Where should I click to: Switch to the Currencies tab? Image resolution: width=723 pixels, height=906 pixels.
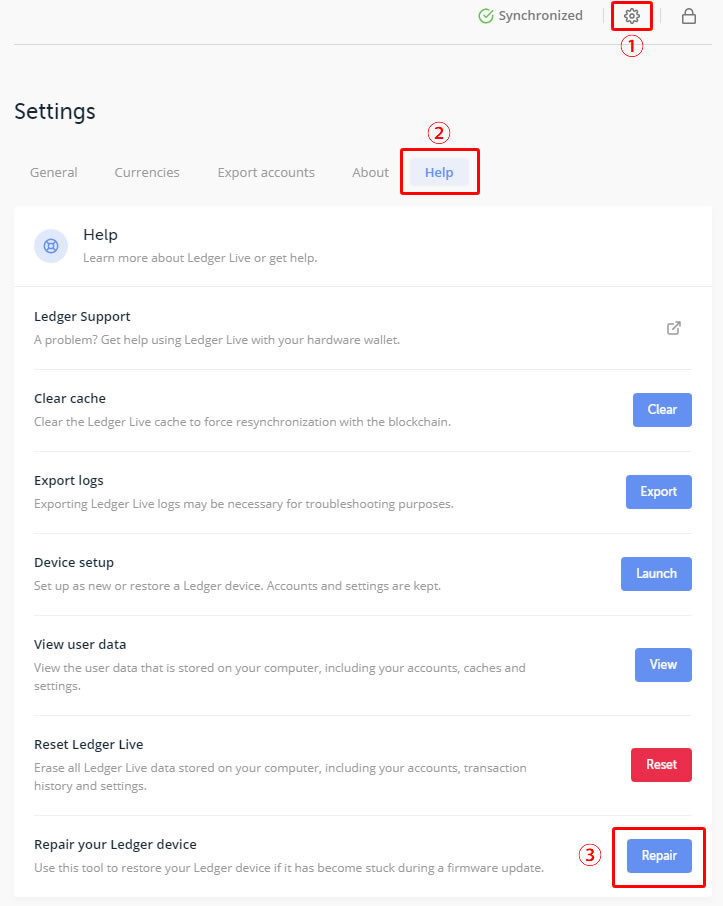pyautogui.click(x=147, y=172)
